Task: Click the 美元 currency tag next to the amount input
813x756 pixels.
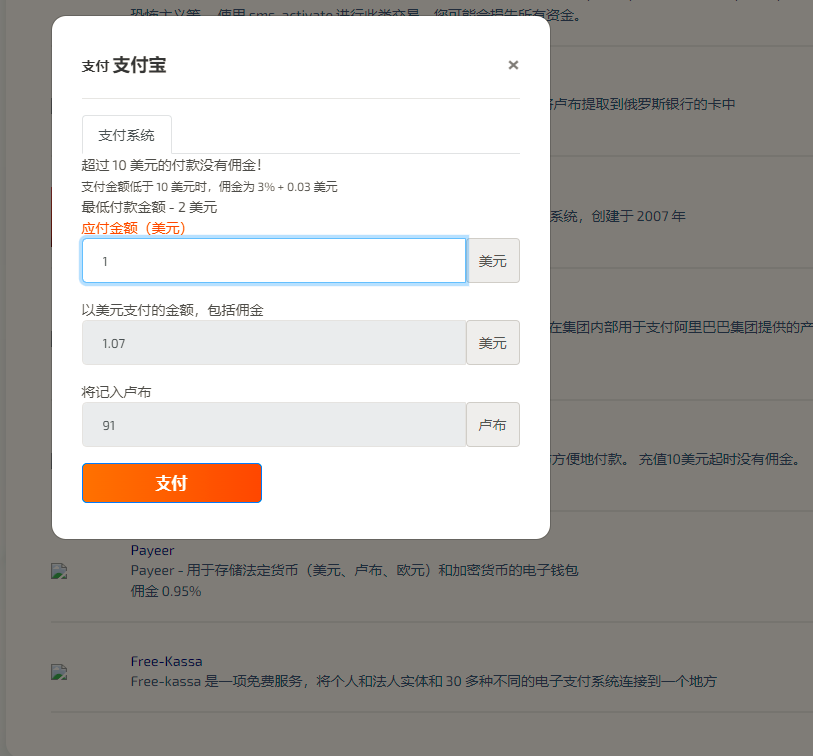Action: coord(492,260)
